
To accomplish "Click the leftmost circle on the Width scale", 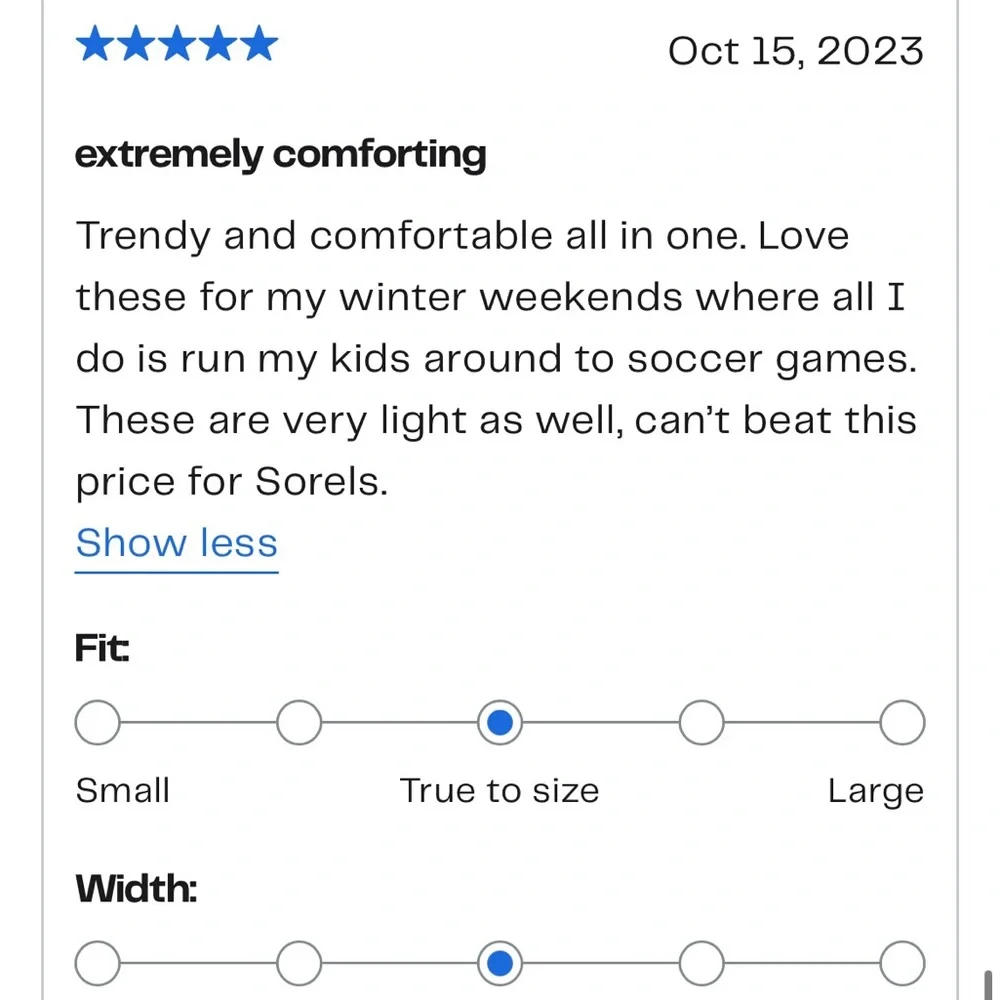I will point(97,962).
